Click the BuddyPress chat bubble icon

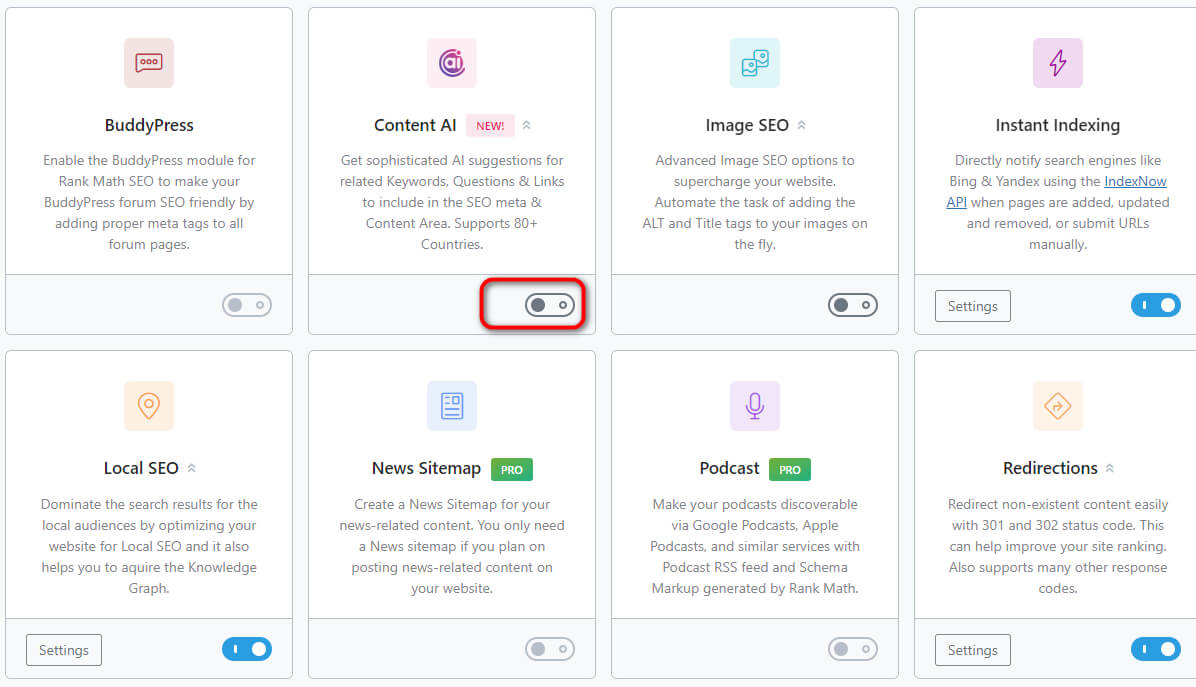[x=149, y=63]
